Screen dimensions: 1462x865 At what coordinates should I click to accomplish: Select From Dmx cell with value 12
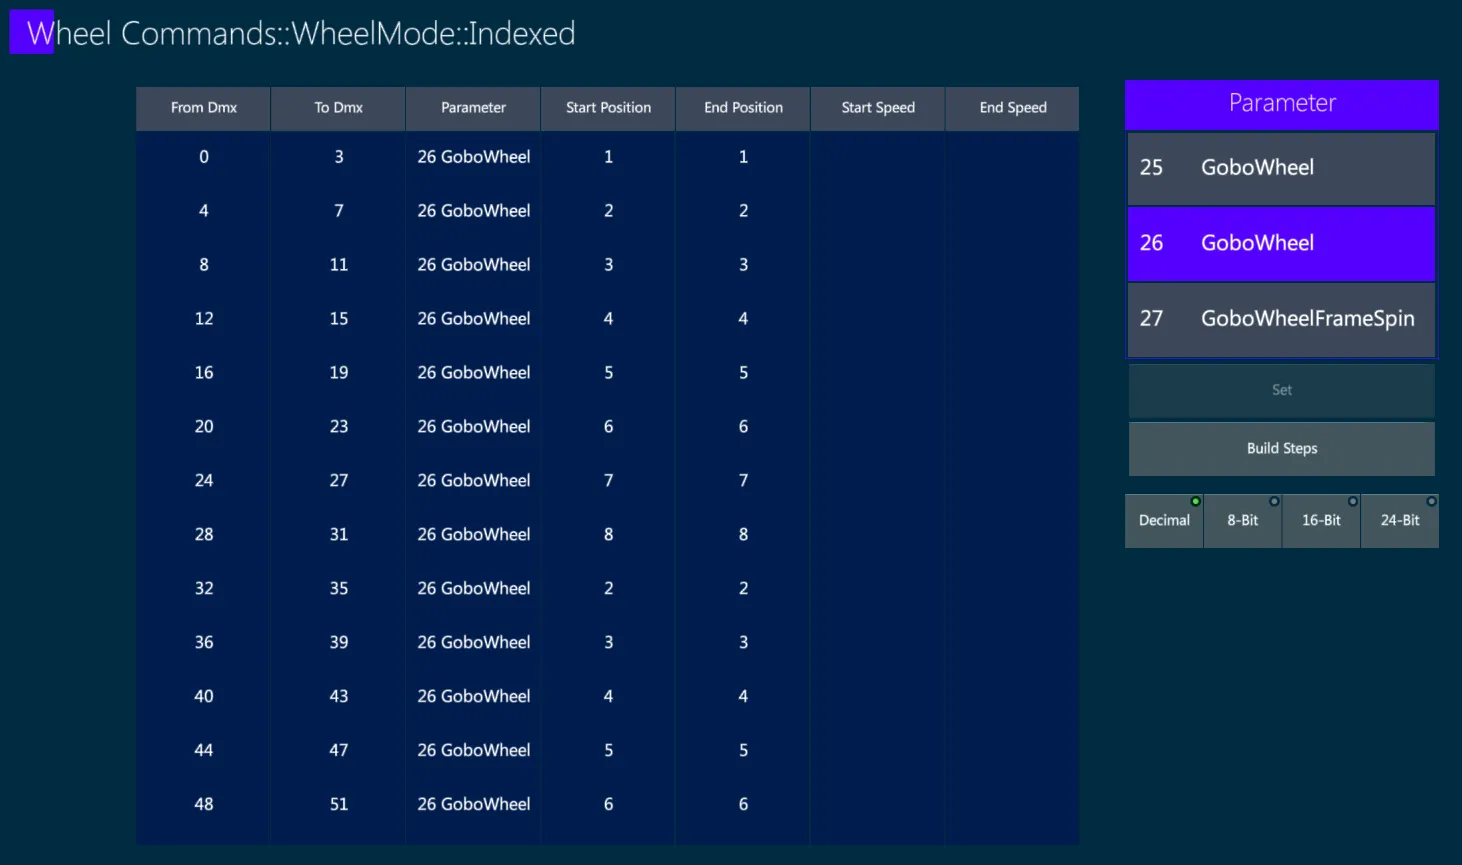click(x=204, y=319)
